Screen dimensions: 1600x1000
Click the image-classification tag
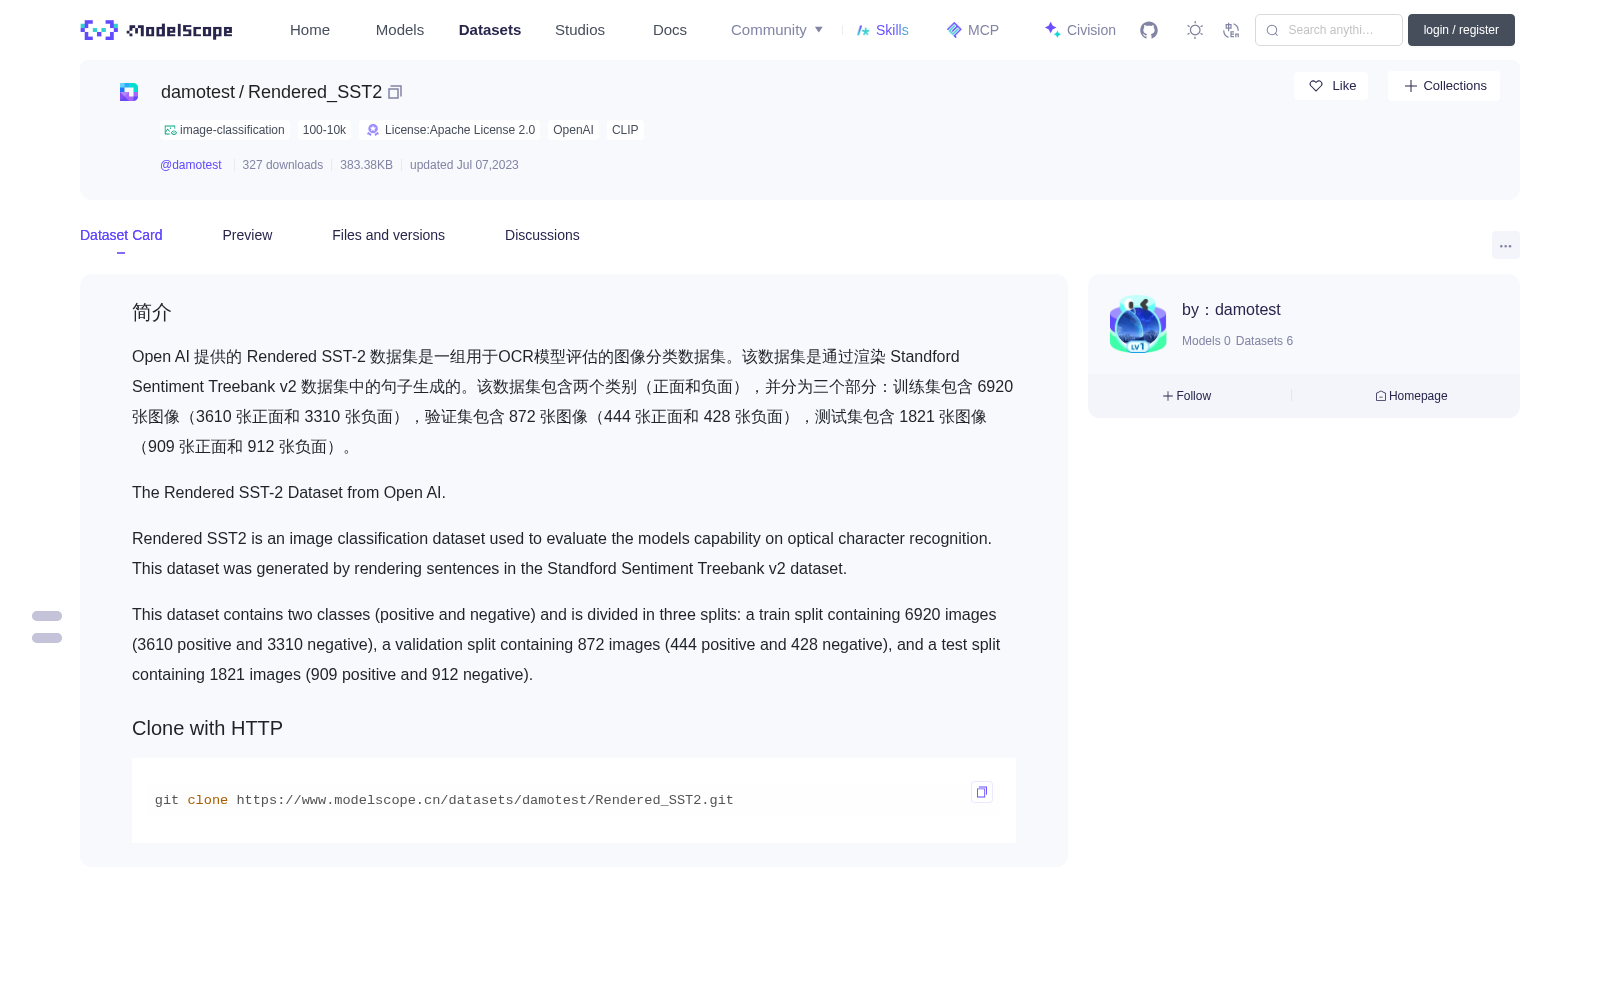point(224,130)
